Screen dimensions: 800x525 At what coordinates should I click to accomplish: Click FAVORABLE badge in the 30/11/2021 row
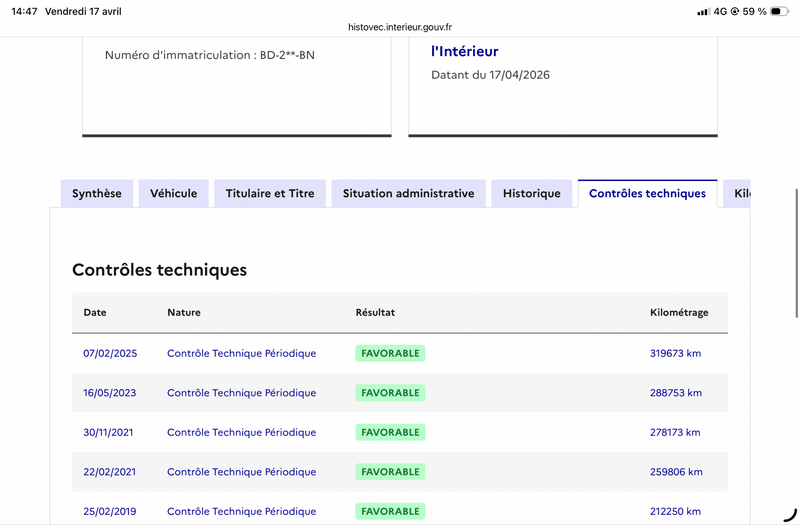390,432
